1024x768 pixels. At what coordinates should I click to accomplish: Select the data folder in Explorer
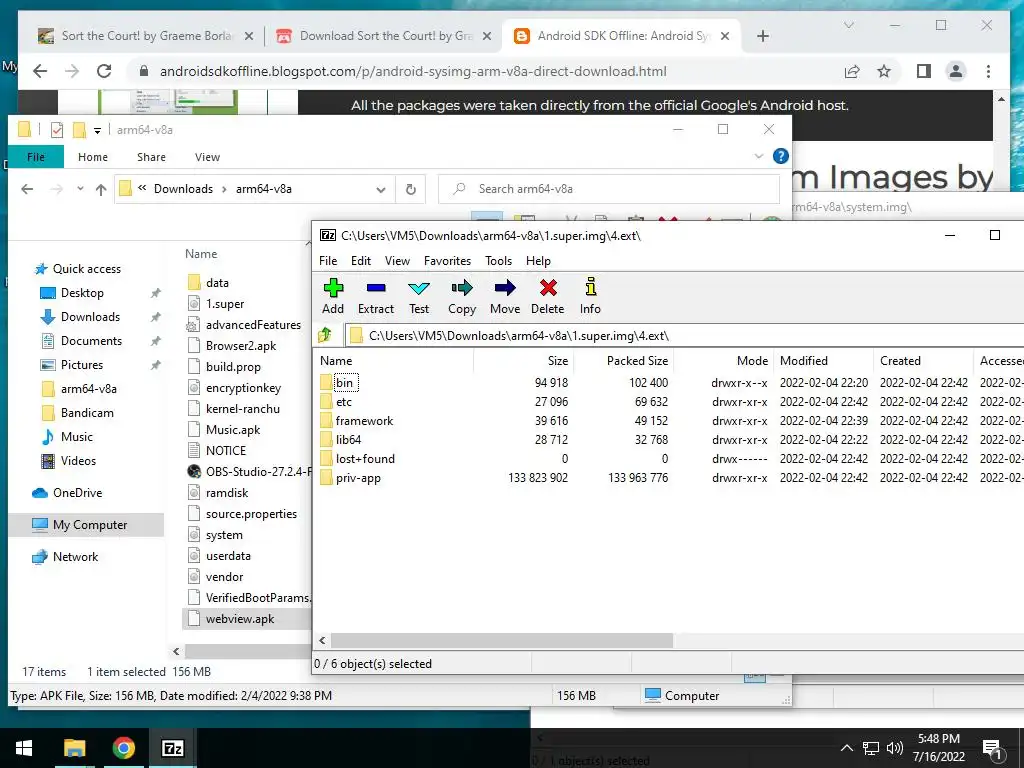tap(217, 283)
